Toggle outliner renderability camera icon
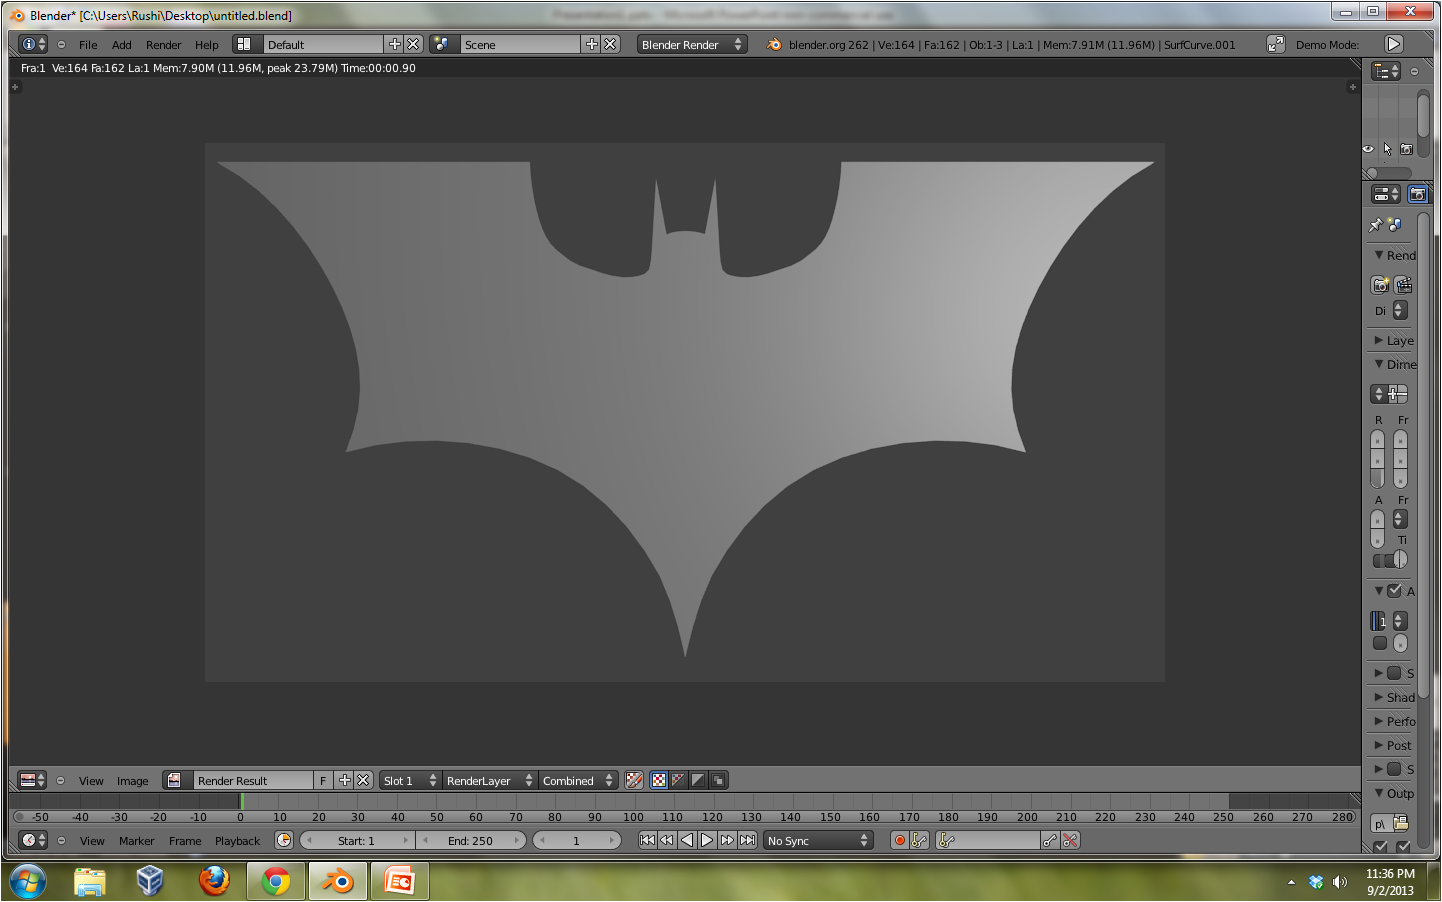1442x902 pixels. (x=1407, y=149)
